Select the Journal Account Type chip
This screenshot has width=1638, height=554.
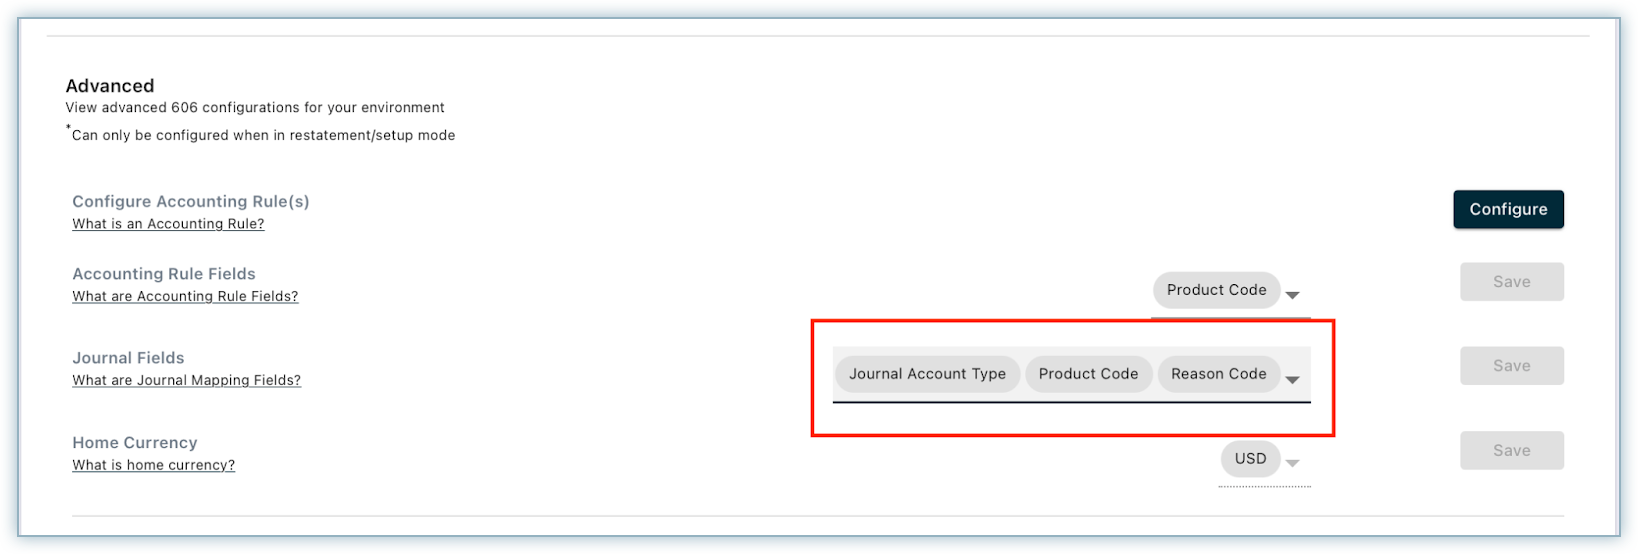click(927, 374)
